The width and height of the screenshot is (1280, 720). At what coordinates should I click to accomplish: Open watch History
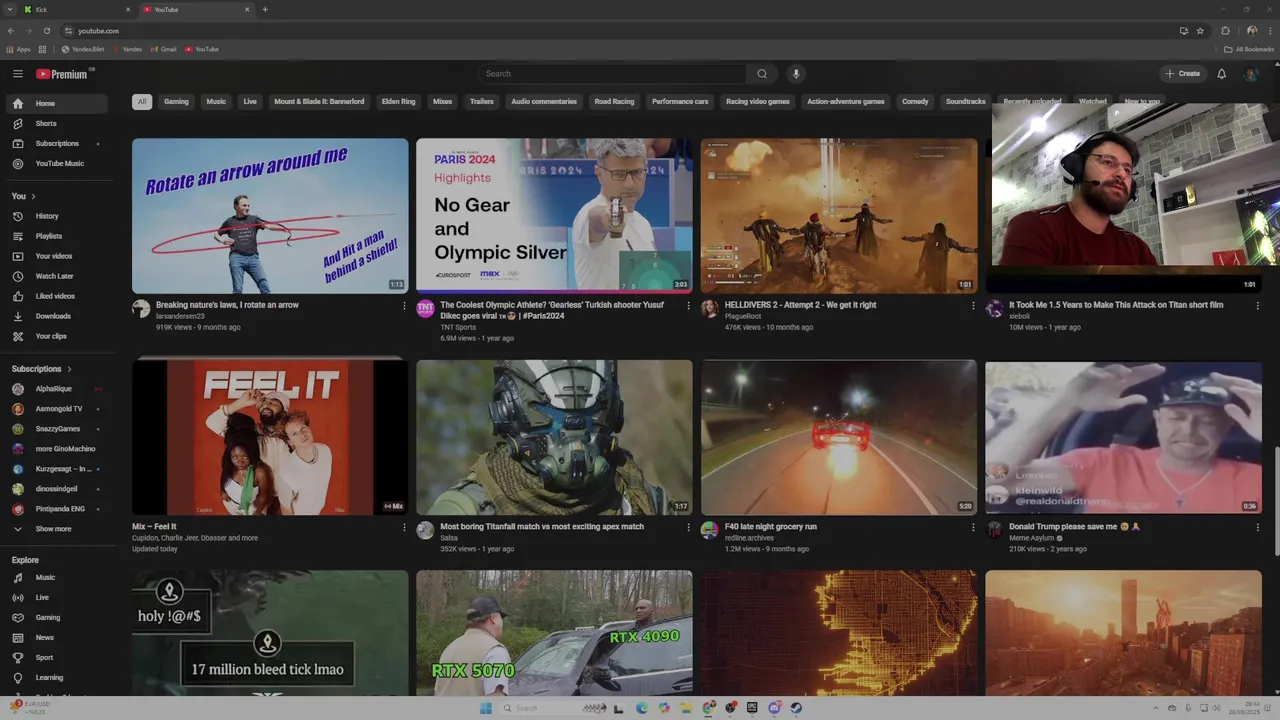60,216
